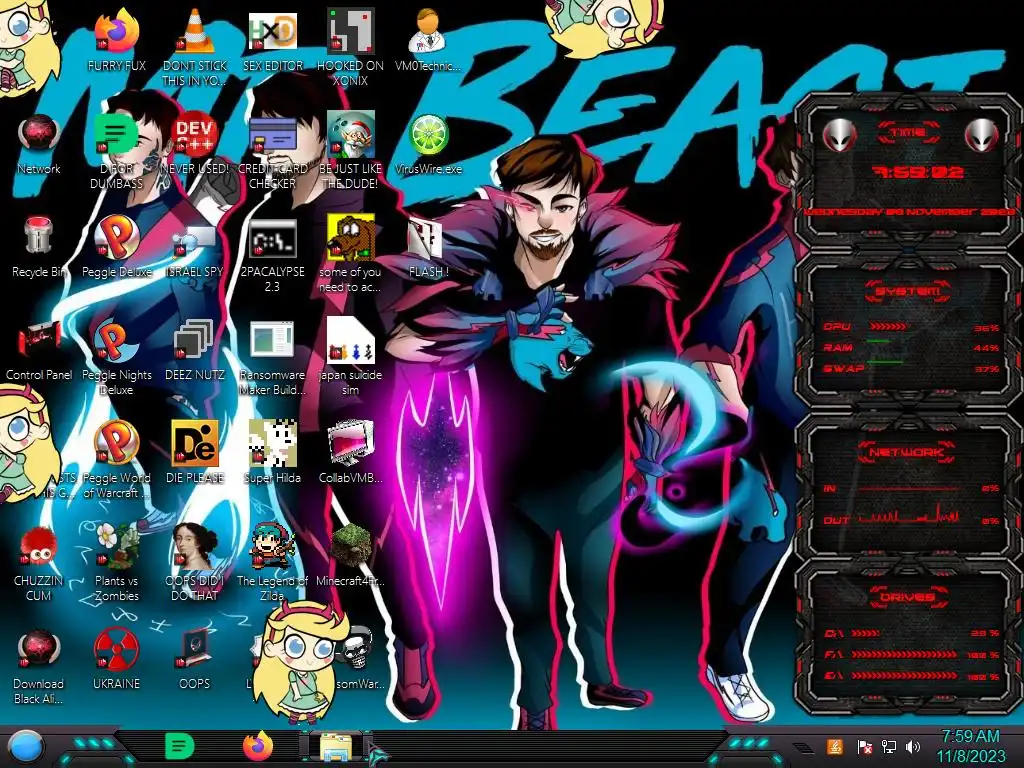1024x768 pixels.
Task: Open the Minecraft4Fr... grass block icon
Action: [x=351, y=546]
